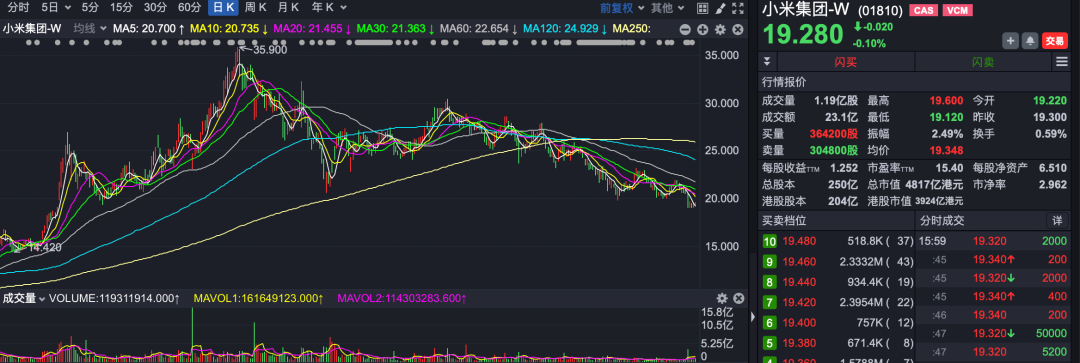
Task: Close the volume indicator panel
Action: coord(738,298)
